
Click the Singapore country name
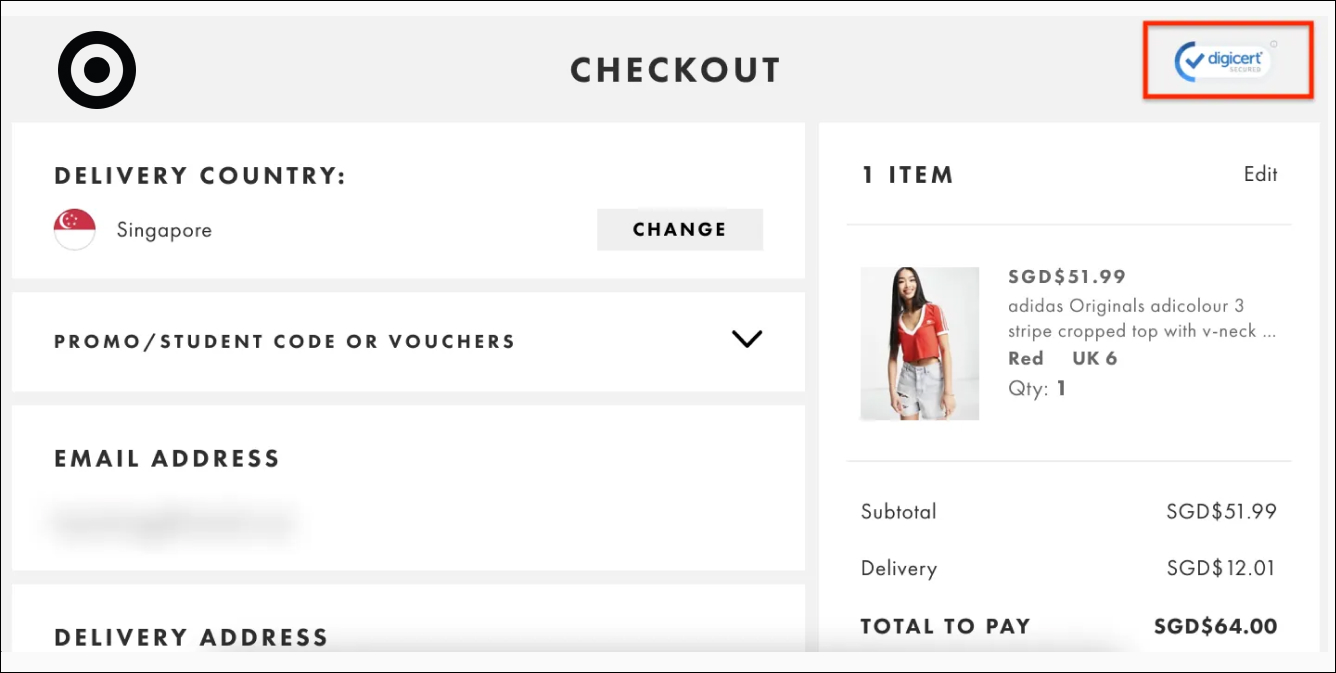click(x=164, y=230)
